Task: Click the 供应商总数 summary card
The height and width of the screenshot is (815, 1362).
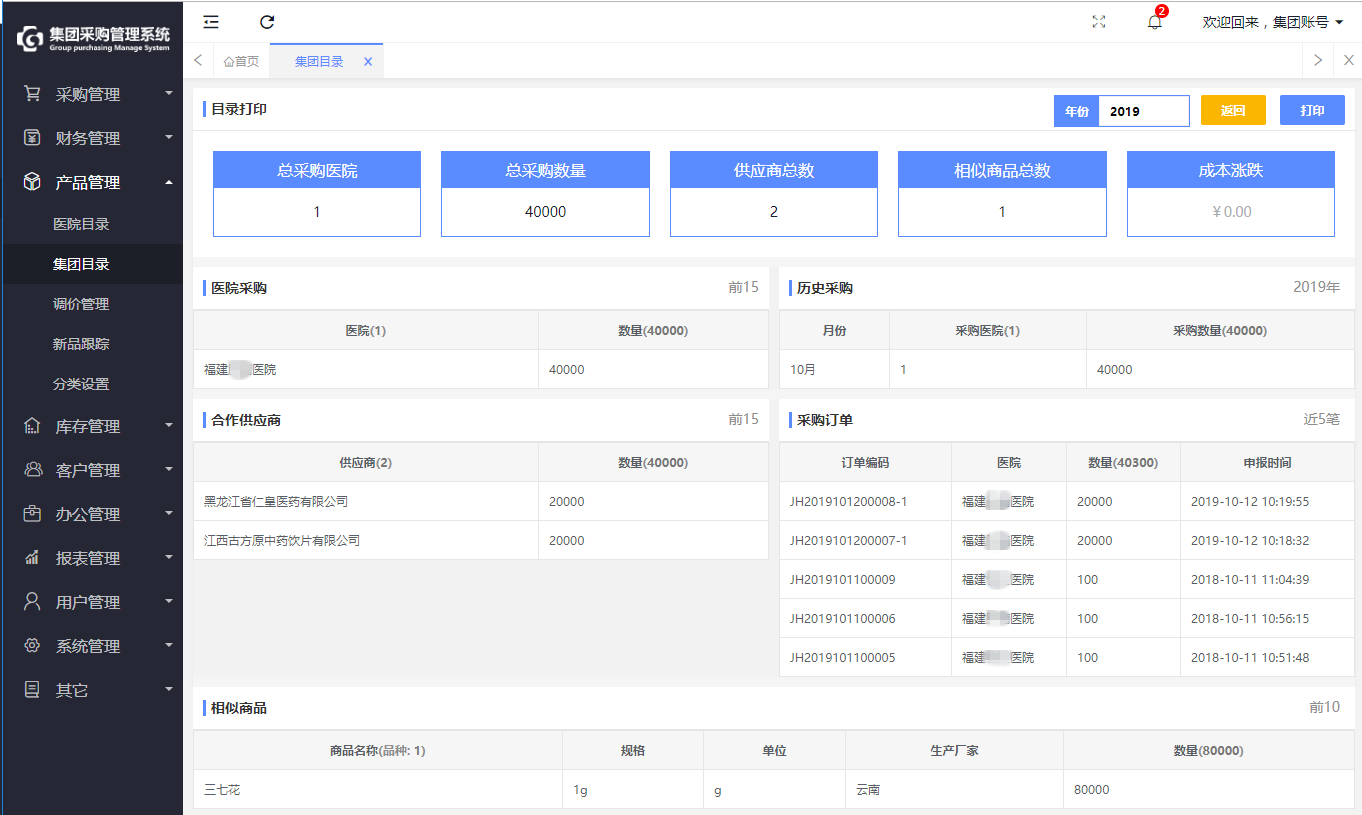Action: [774, 194]
